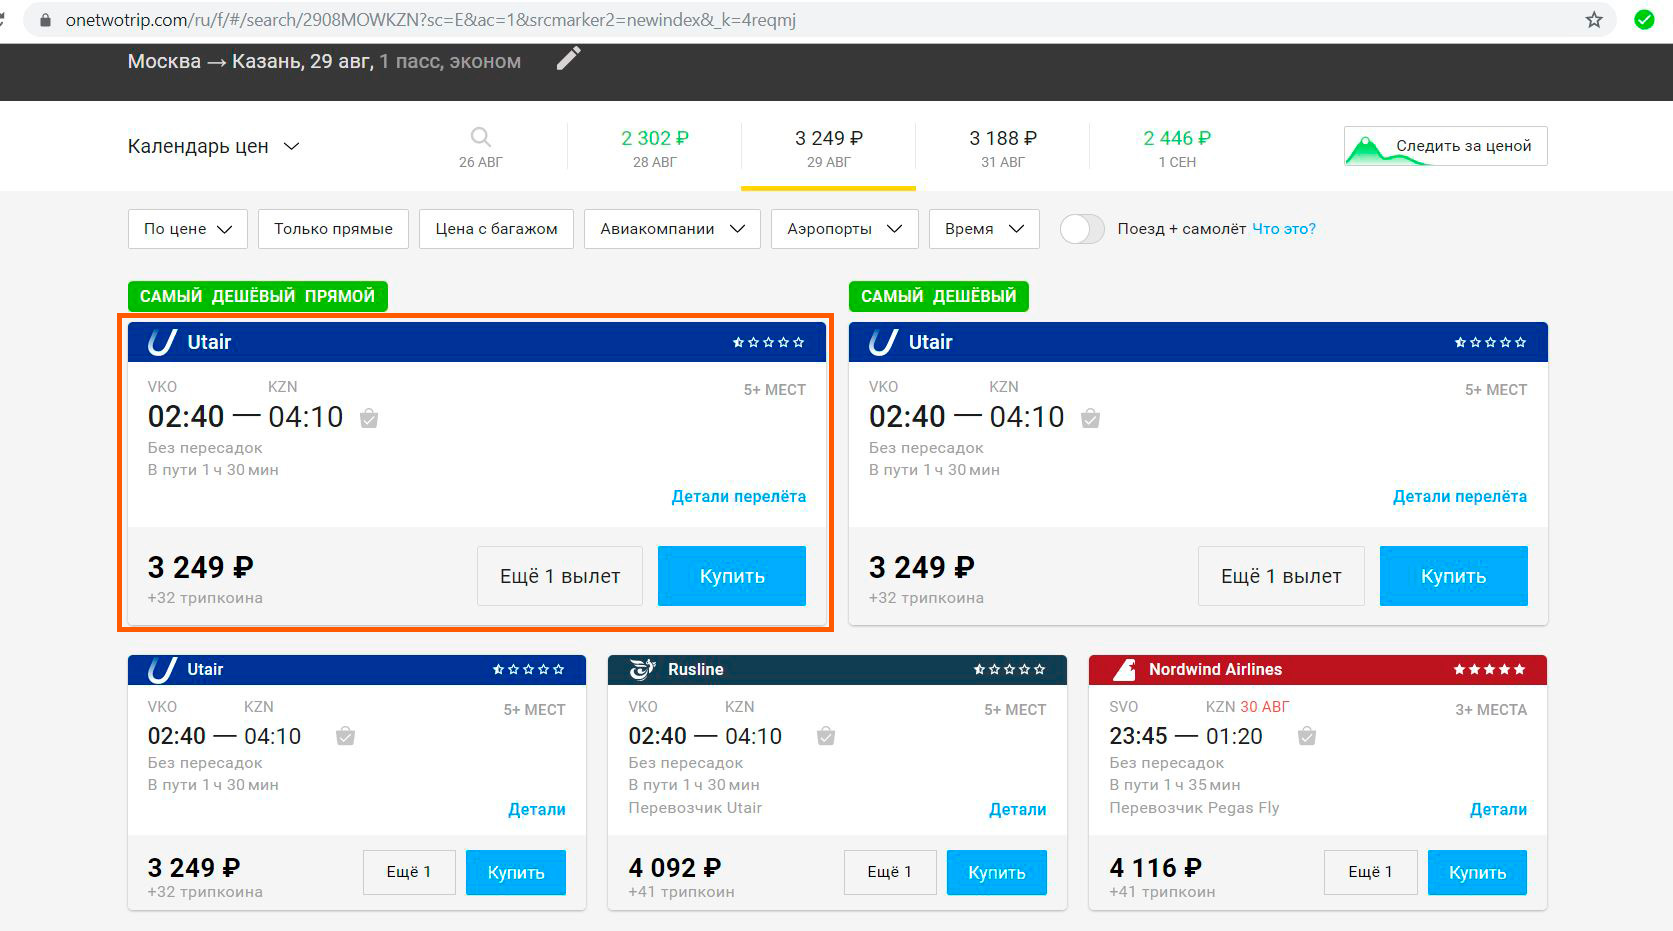Image resolution: width=1673 pixels, height=931 pixels.
Task: Click star rating in Rusline card
Action: [1009, 669]
